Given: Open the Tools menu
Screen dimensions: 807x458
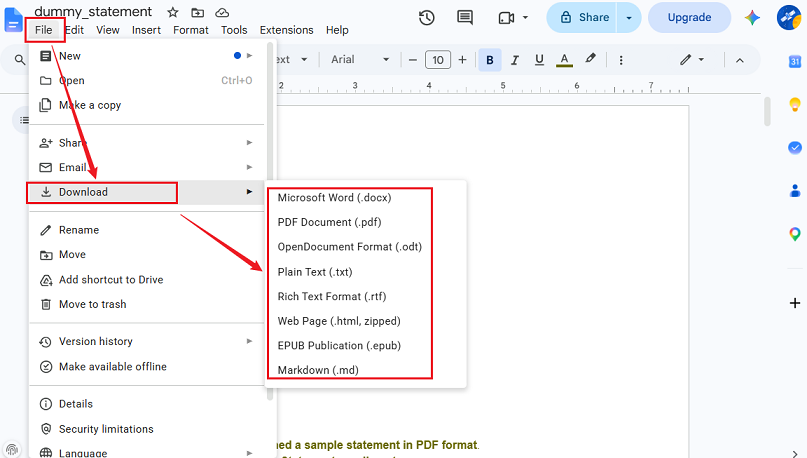Looking at the screenshot, I should click(234, 30).
